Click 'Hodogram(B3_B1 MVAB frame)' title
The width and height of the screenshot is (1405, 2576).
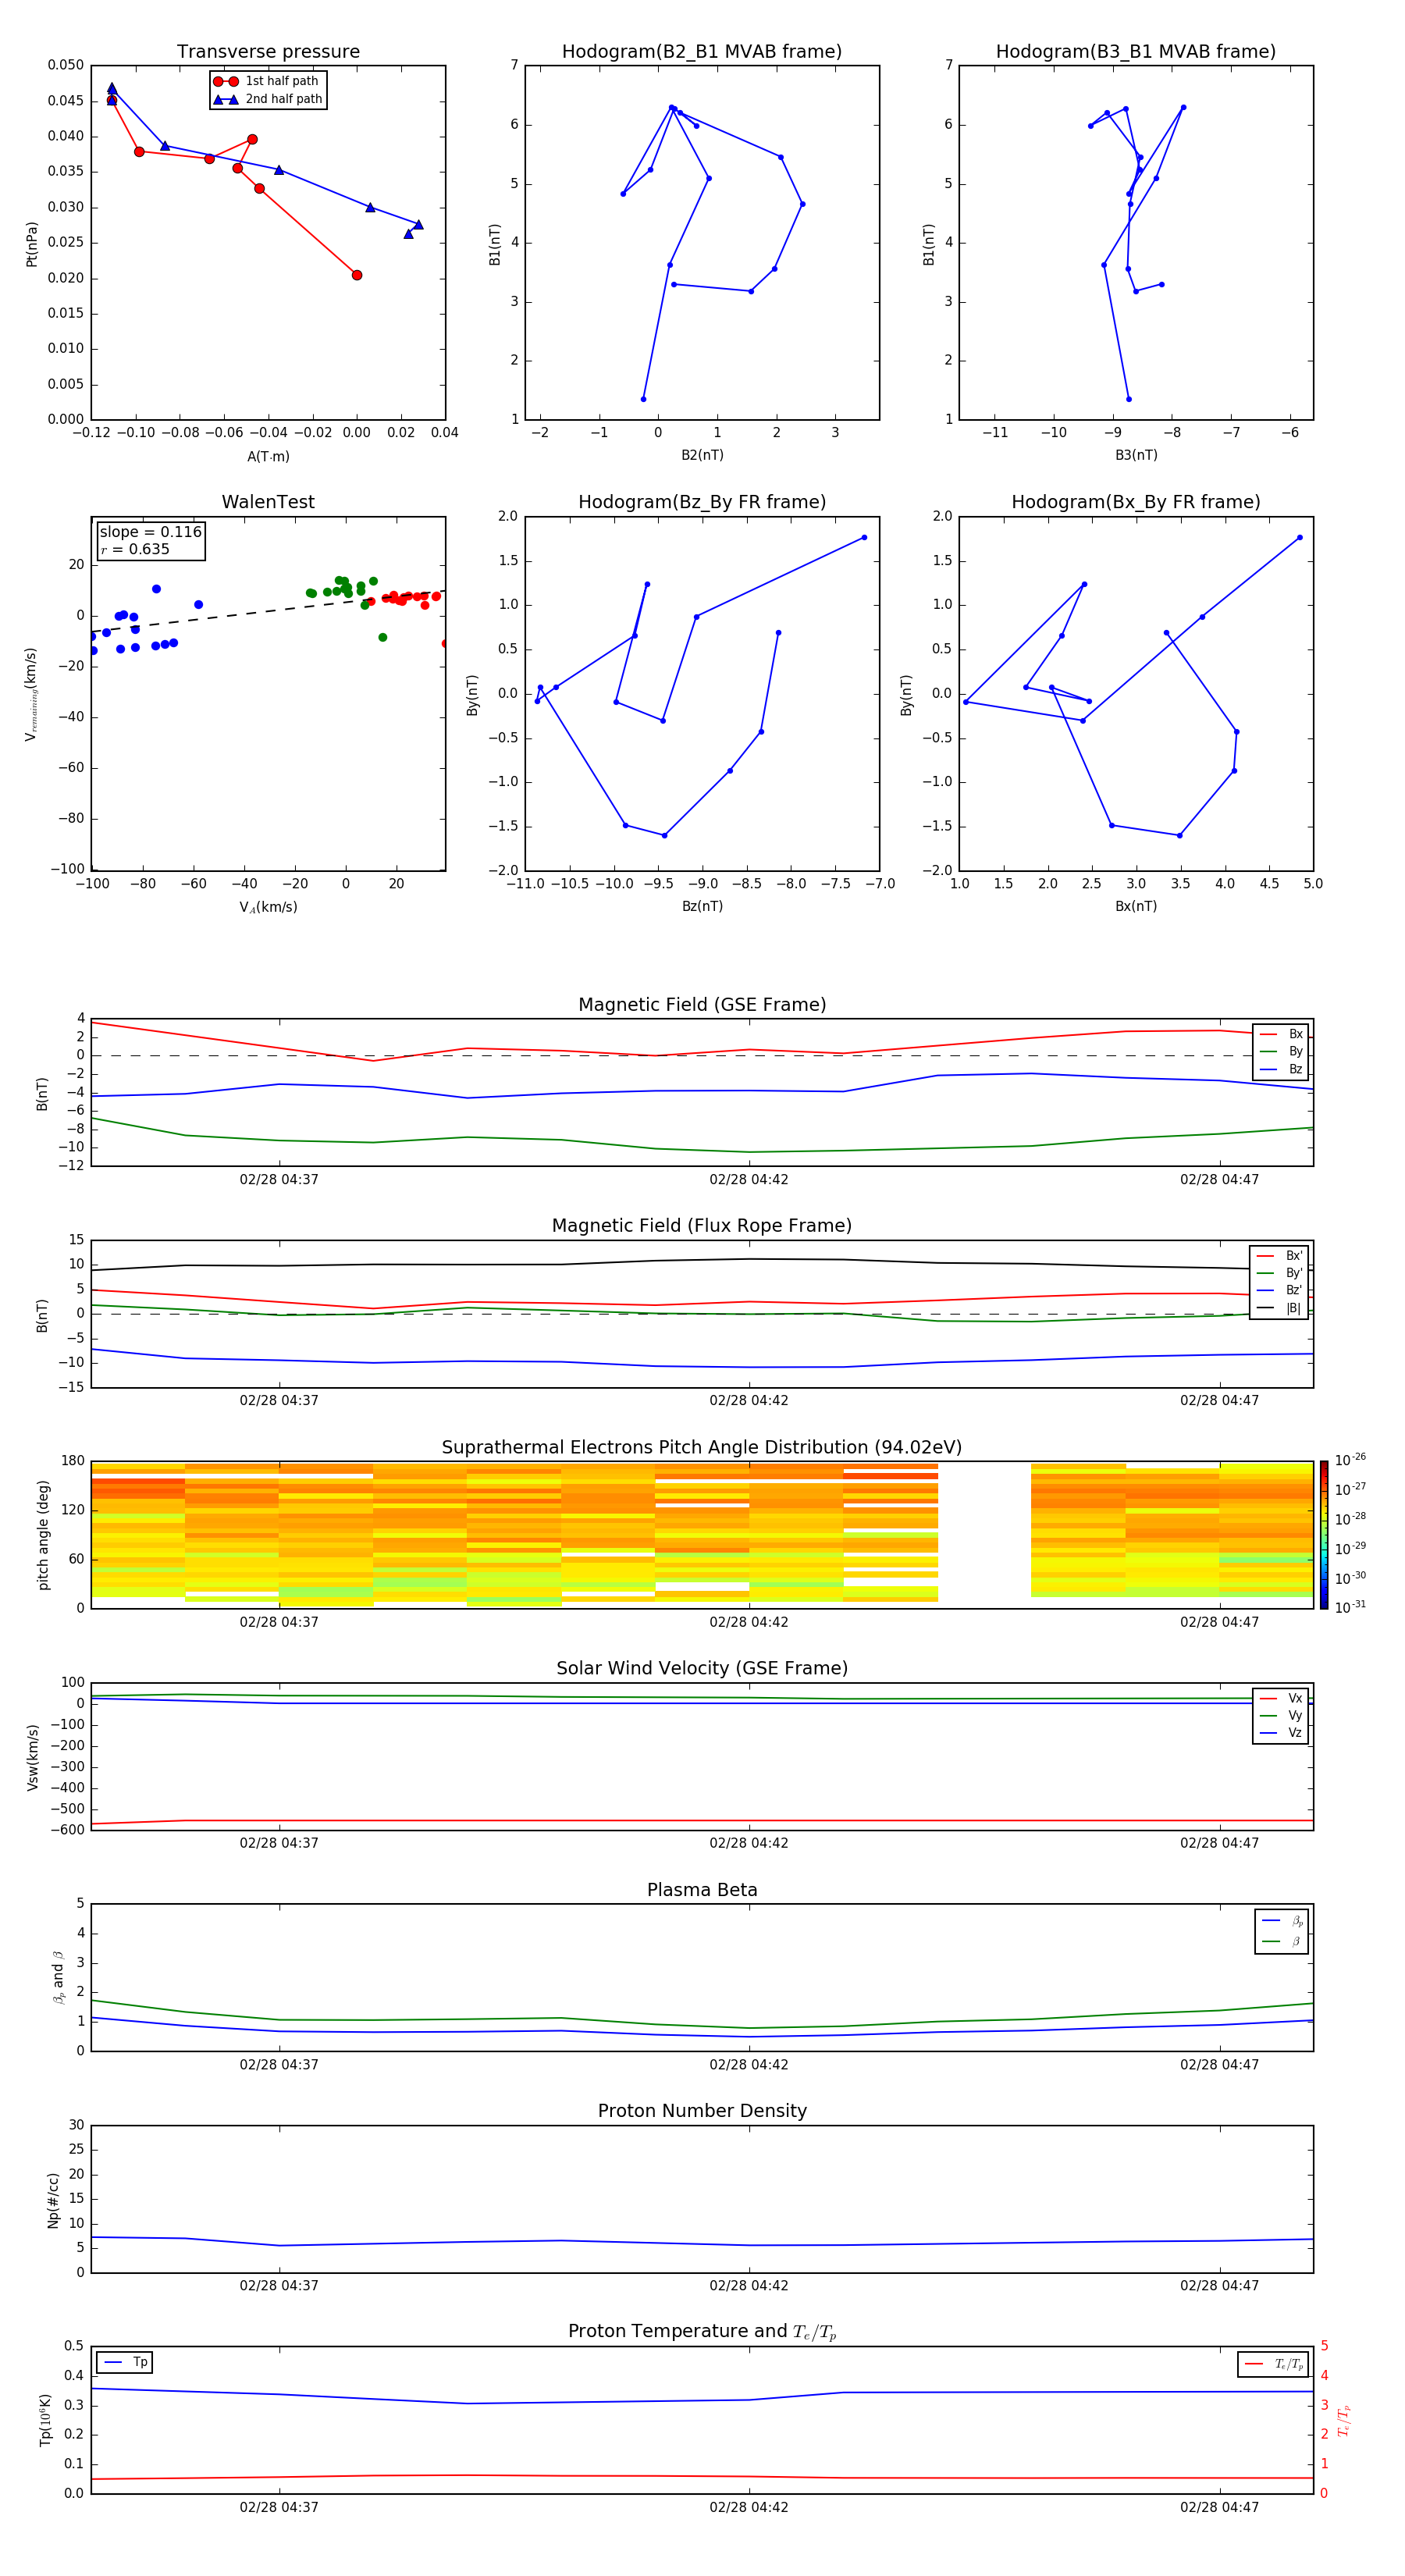(x=1136, y=52)
